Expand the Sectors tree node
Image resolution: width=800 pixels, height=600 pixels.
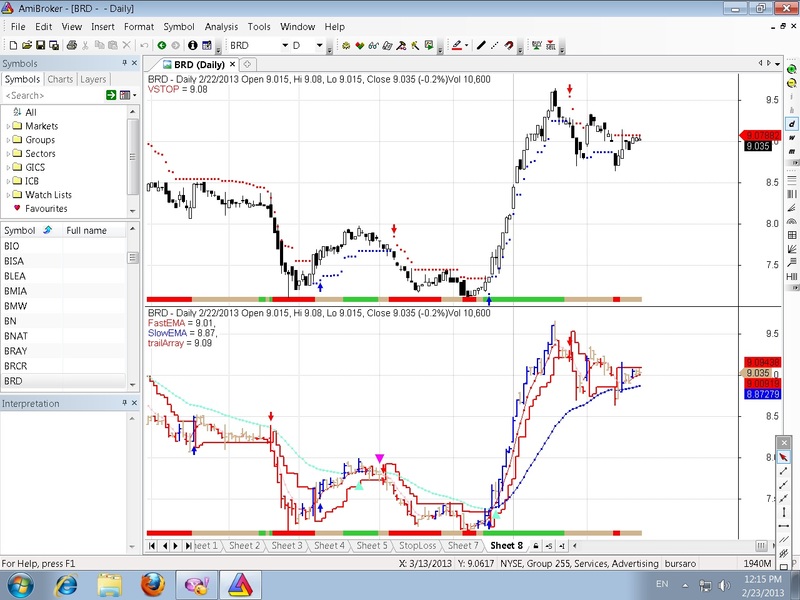8,154
